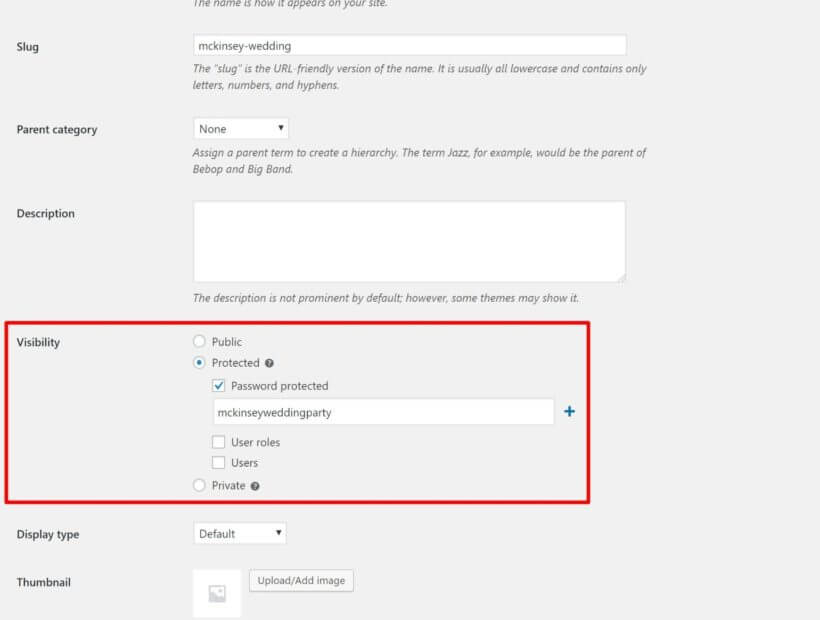The image size is (820, 620).
Task: Open the Protected visibility help tooltip icon
Action: click(269, 363)
